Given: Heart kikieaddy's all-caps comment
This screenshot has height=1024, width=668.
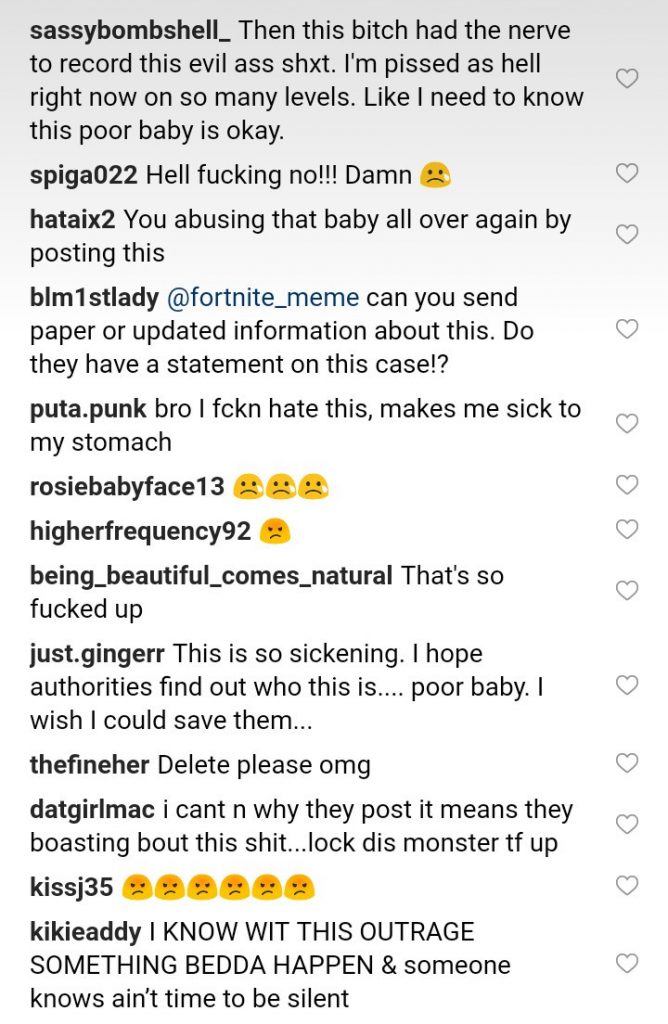Looking at the screenshot, I should [x=626, y=964].
